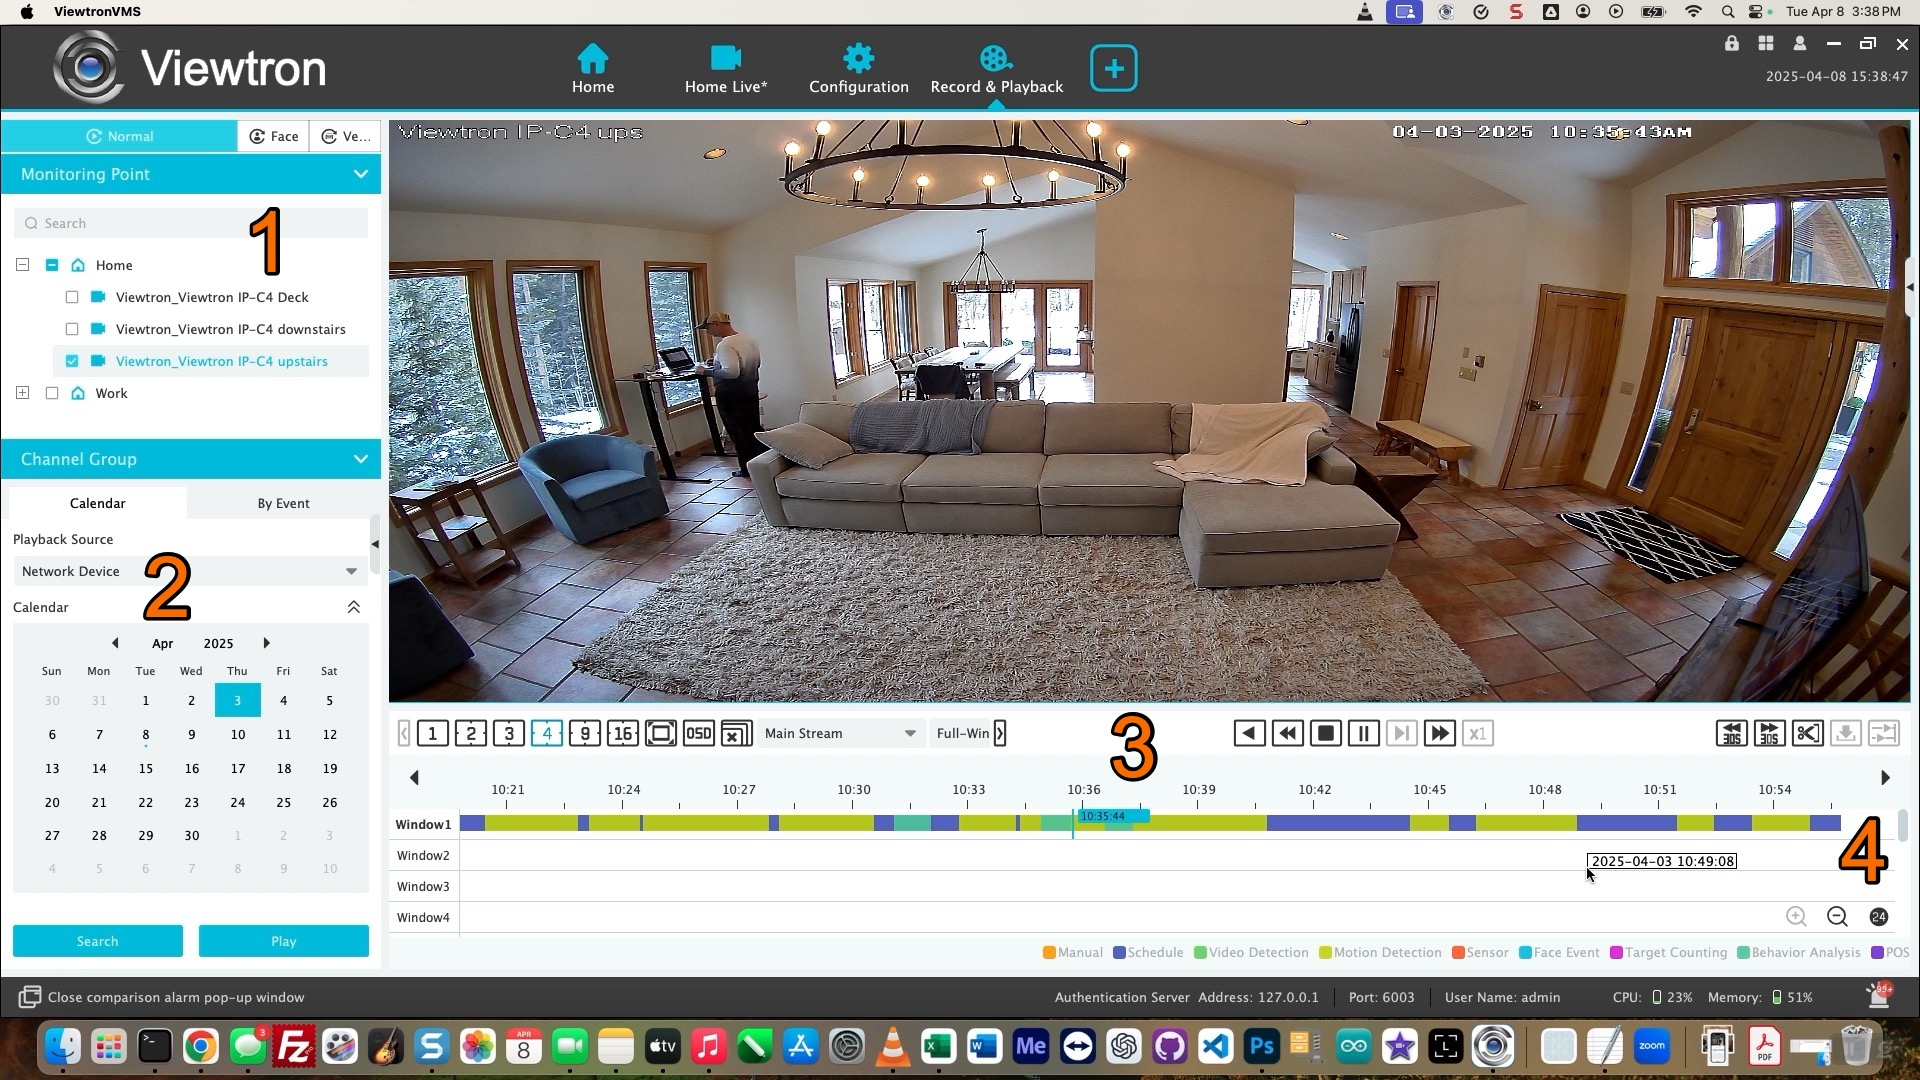Play in reverse with the backward arrow
The height and width of the screenshot is (1080, 1920).
point(1249,733)
